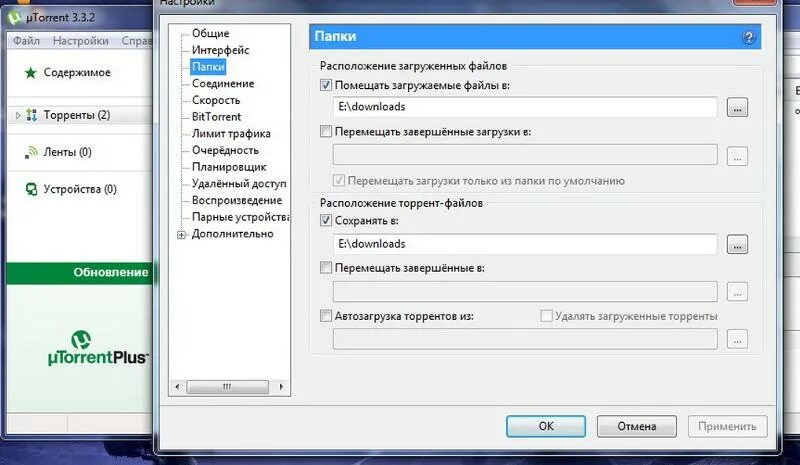Click the Отмена button
This screenshot has height=465, width=800.
point(637,426)
